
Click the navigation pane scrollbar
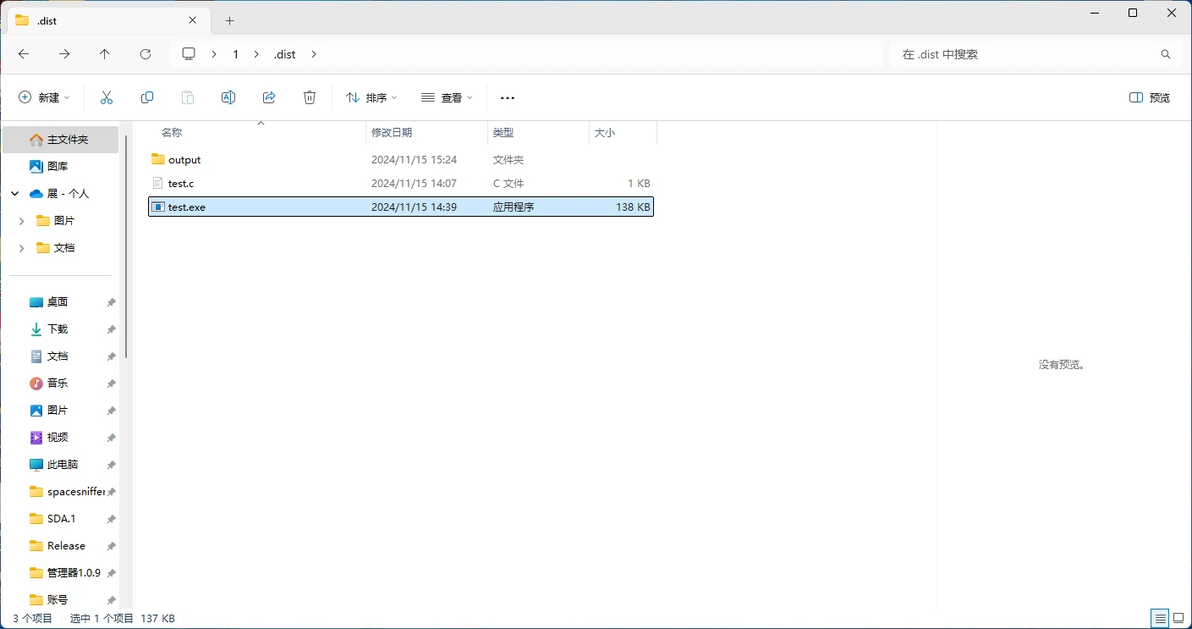coord(125,247)
